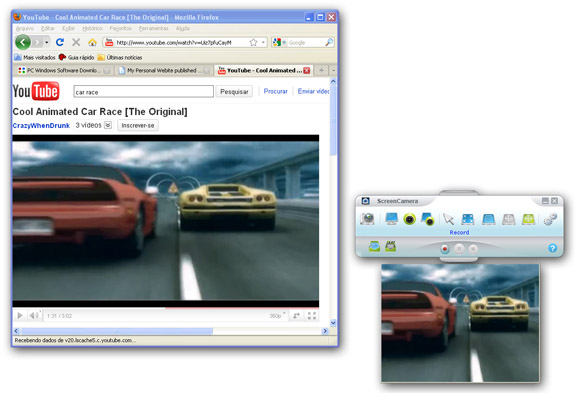
Task: Open the CrazyWhenDrunk channel link
Action: tap(41, 125)
